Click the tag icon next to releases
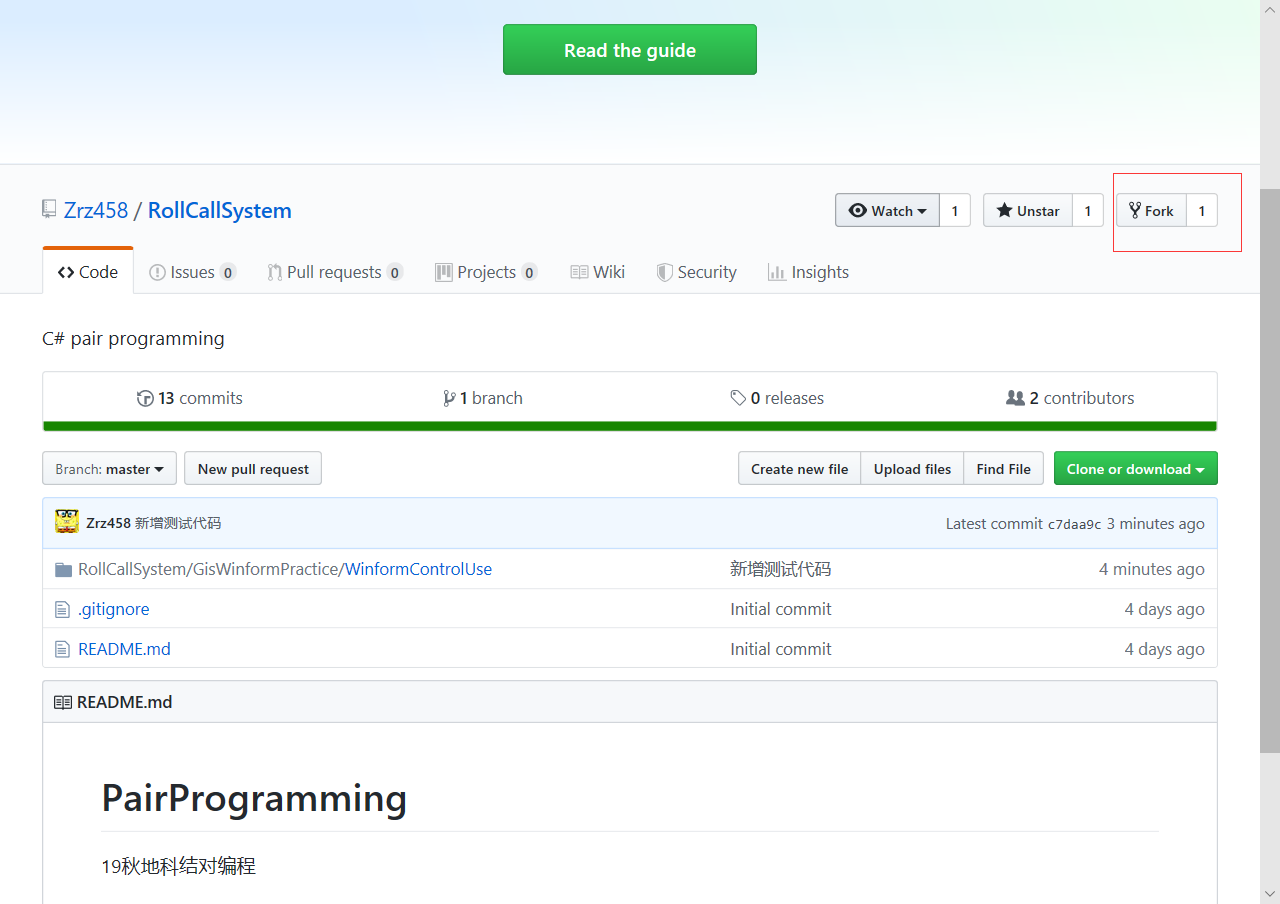 738,398
